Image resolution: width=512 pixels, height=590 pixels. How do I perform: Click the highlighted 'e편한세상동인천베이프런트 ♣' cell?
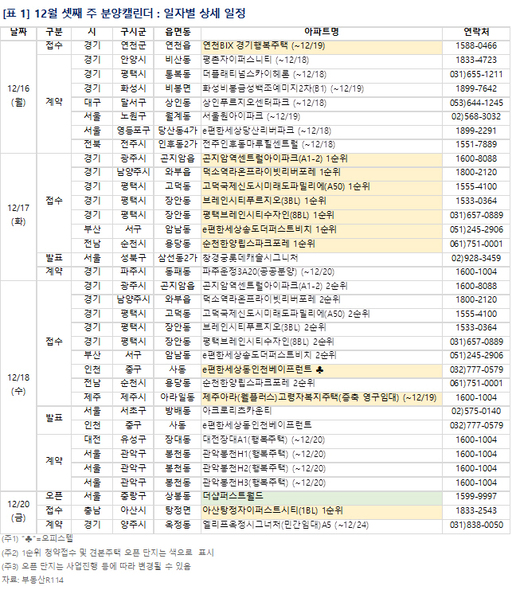[x=322, y=370]
